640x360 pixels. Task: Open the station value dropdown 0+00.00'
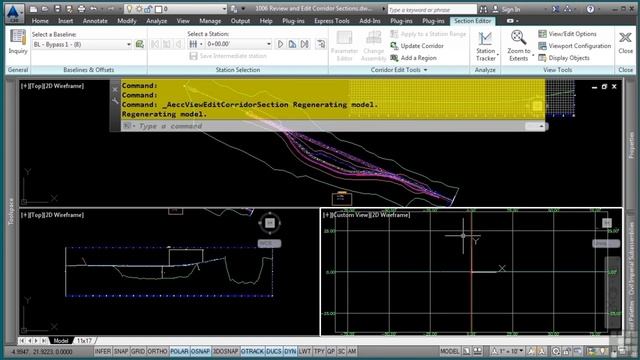tap(269, 44)
